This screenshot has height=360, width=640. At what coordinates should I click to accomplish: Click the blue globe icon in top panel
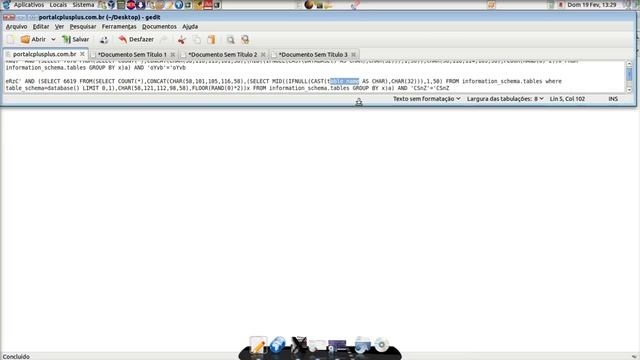click(x=179, y=5)
